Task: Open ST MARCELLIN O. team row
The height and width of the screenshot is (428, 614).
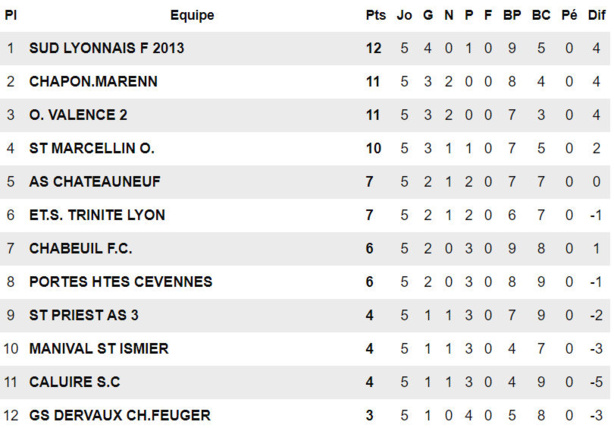Action: coord(91,148)
